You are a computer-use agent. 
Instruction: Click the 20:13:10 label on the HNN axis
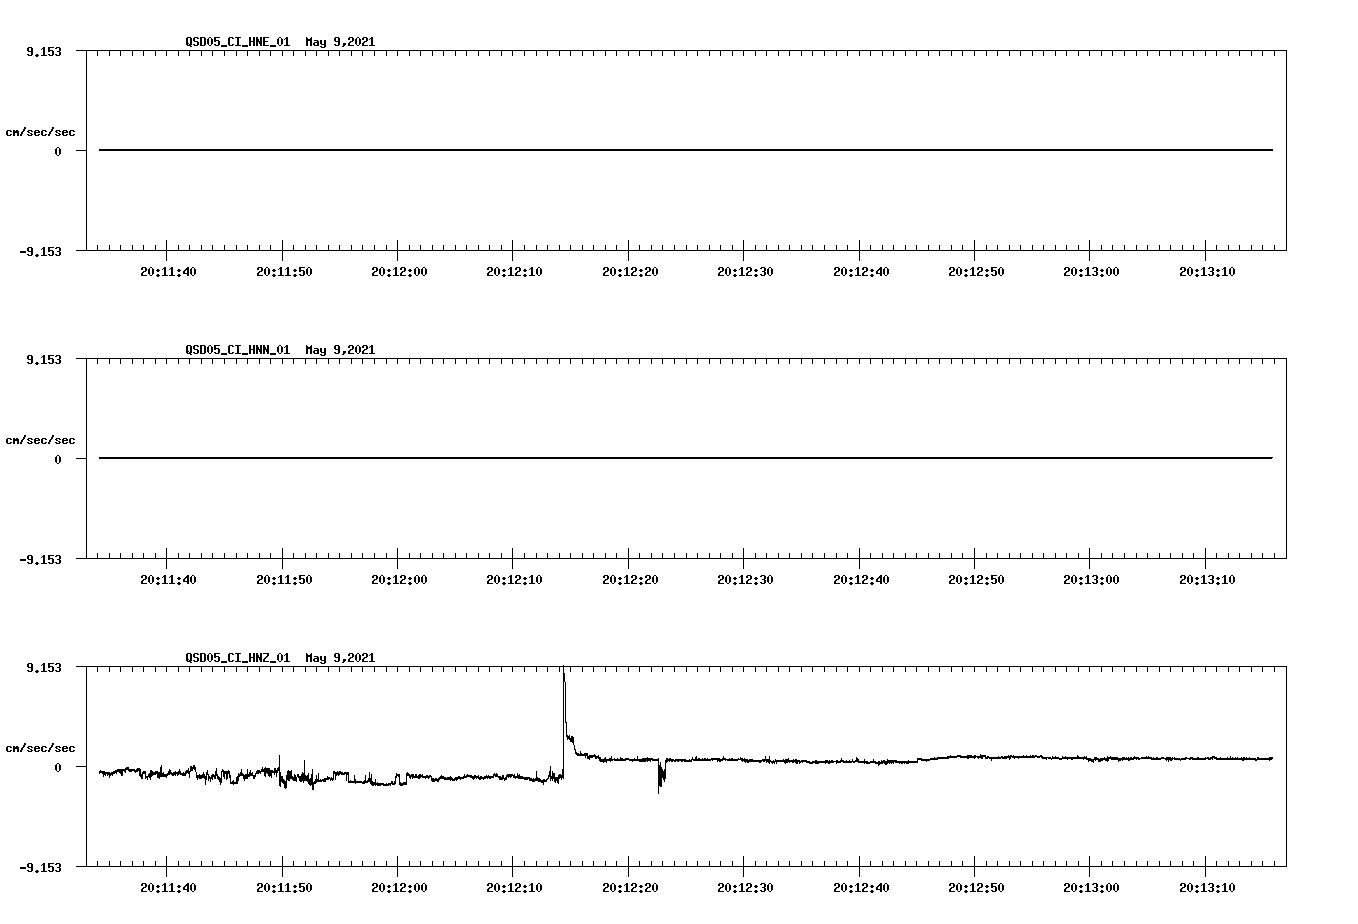tap(1208, 578)
